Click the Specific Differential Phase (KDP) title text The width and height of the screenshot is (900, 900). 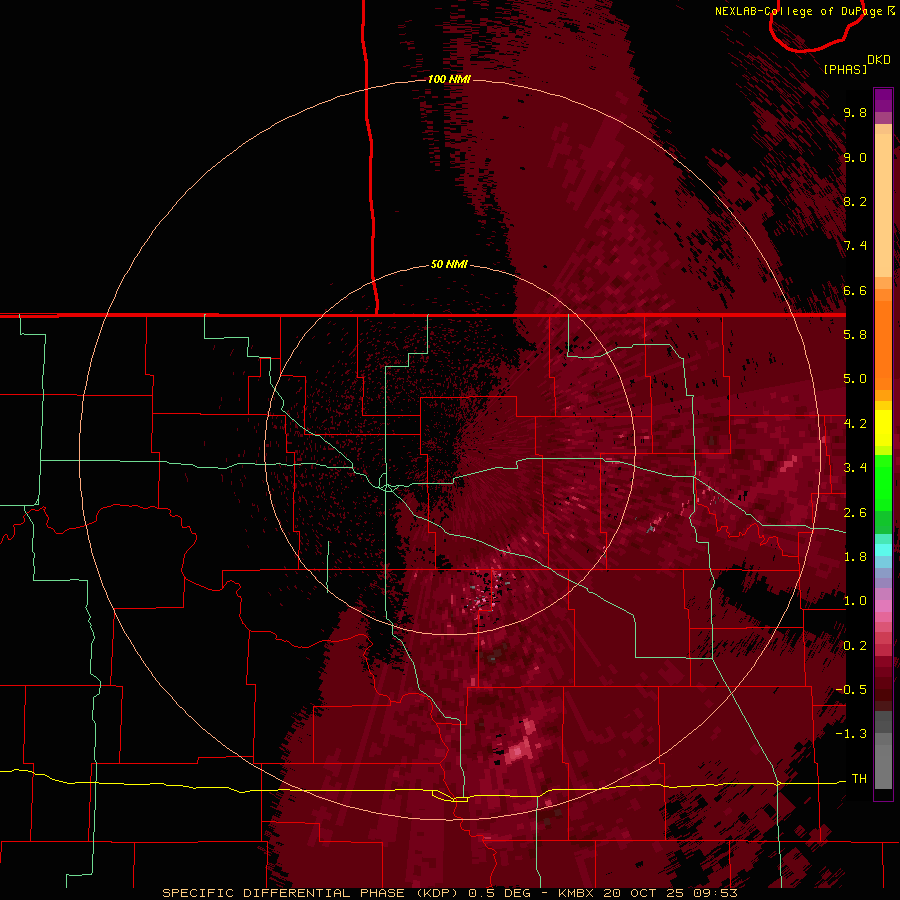pos(310,893)
